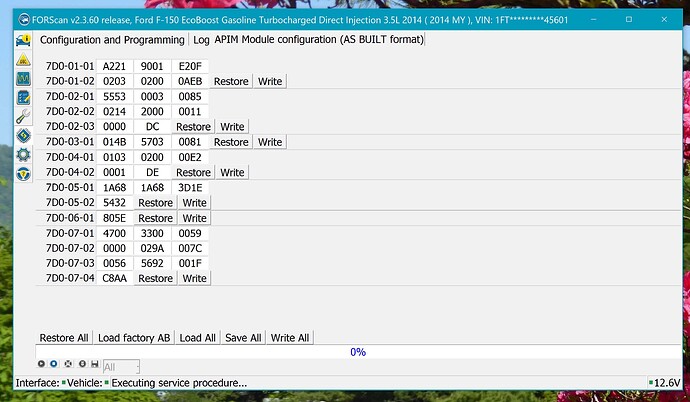
Task: Click the green Vehicle status indicator
Action: [x=106, y=383]
